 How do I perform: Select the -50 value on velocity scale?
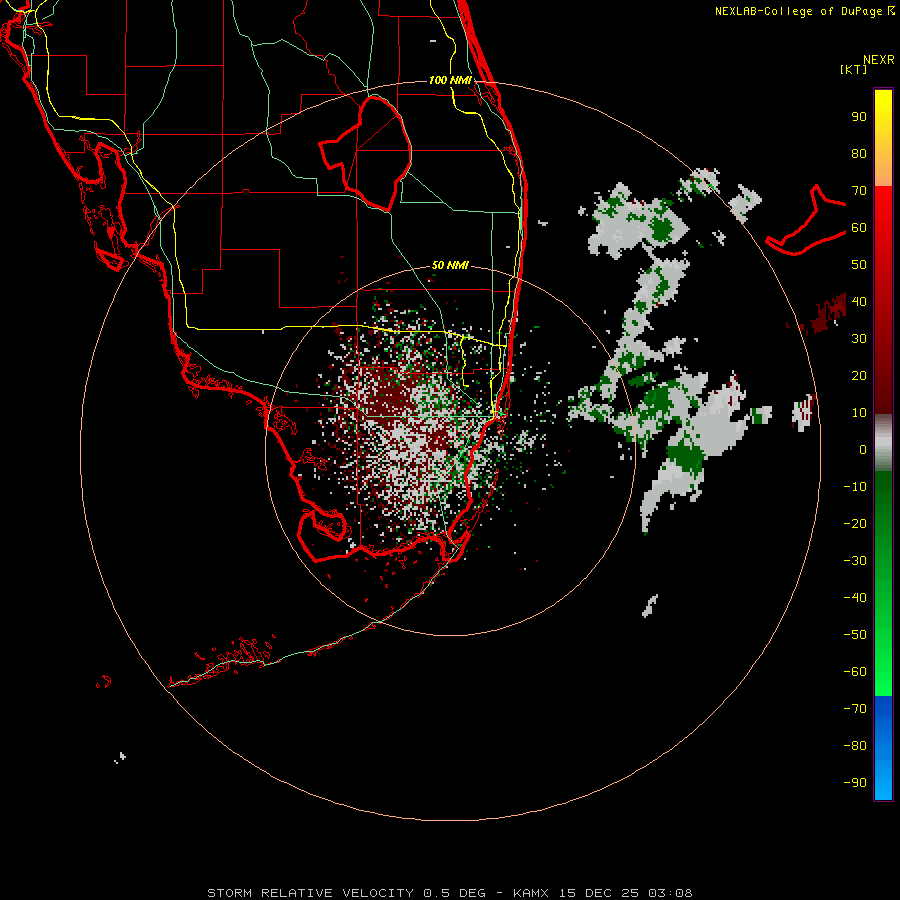(x=855, y=634)
